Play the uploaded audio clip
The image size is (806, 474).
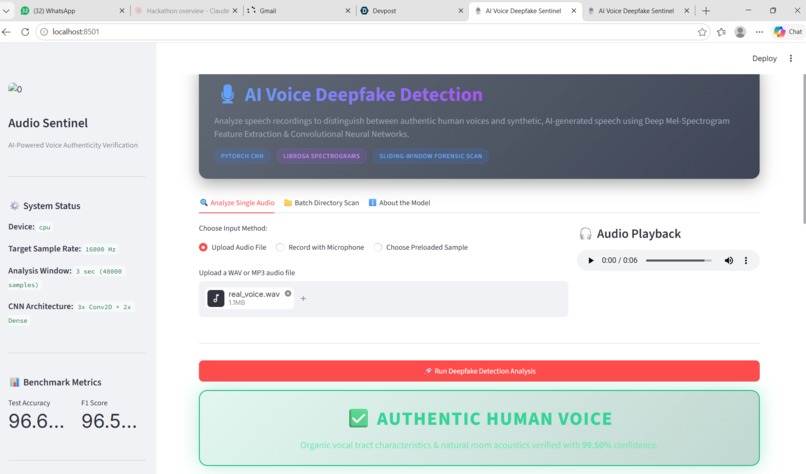[591, 261]
